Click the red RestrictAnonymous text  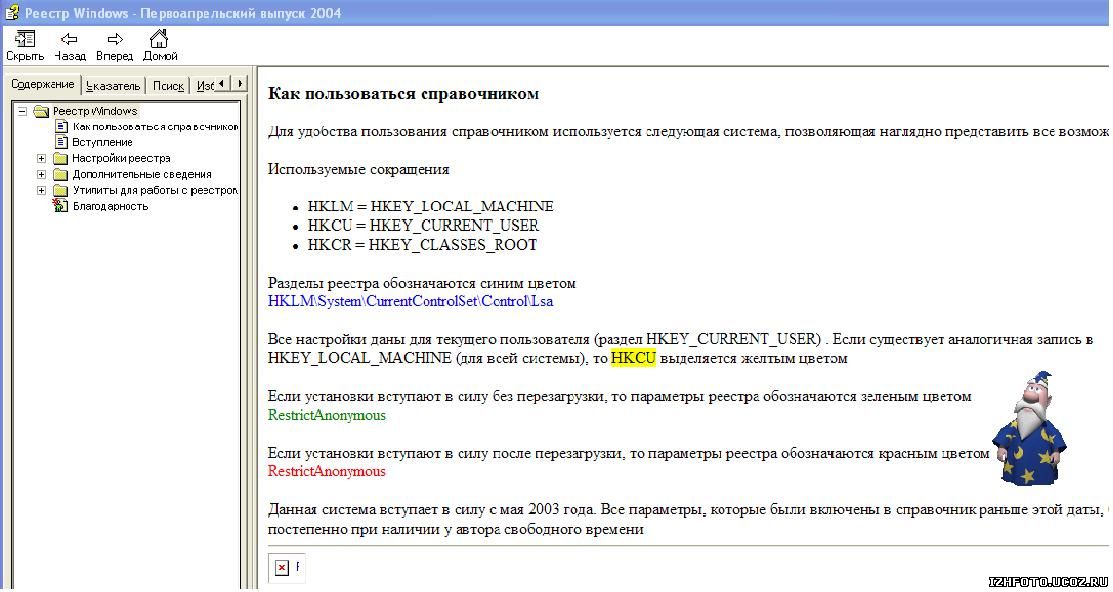pos(327,471)
